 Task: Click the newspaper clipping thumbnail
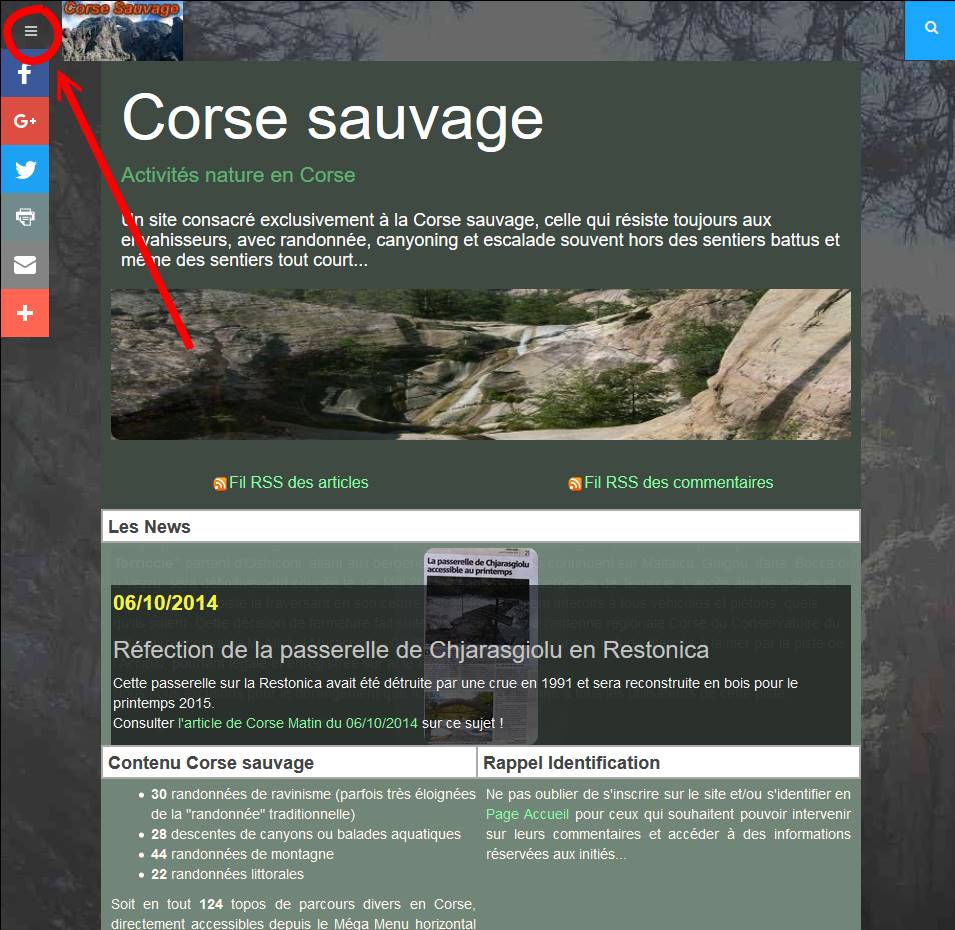481,646
